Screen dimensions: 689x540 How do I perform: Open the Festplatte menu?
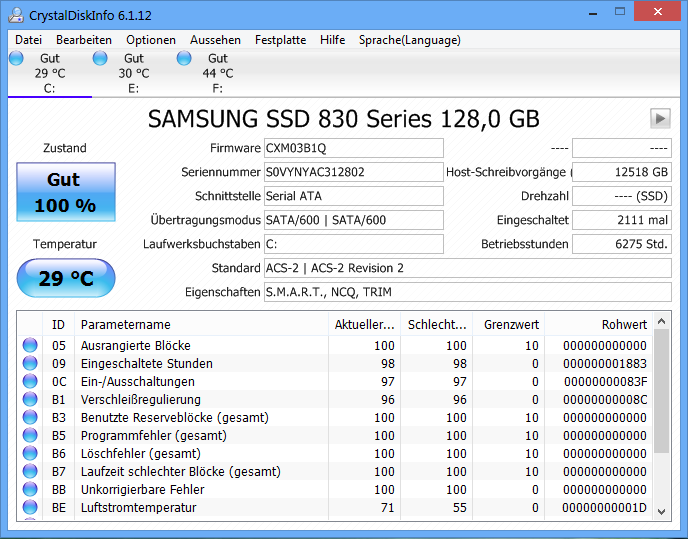(280, 40)
